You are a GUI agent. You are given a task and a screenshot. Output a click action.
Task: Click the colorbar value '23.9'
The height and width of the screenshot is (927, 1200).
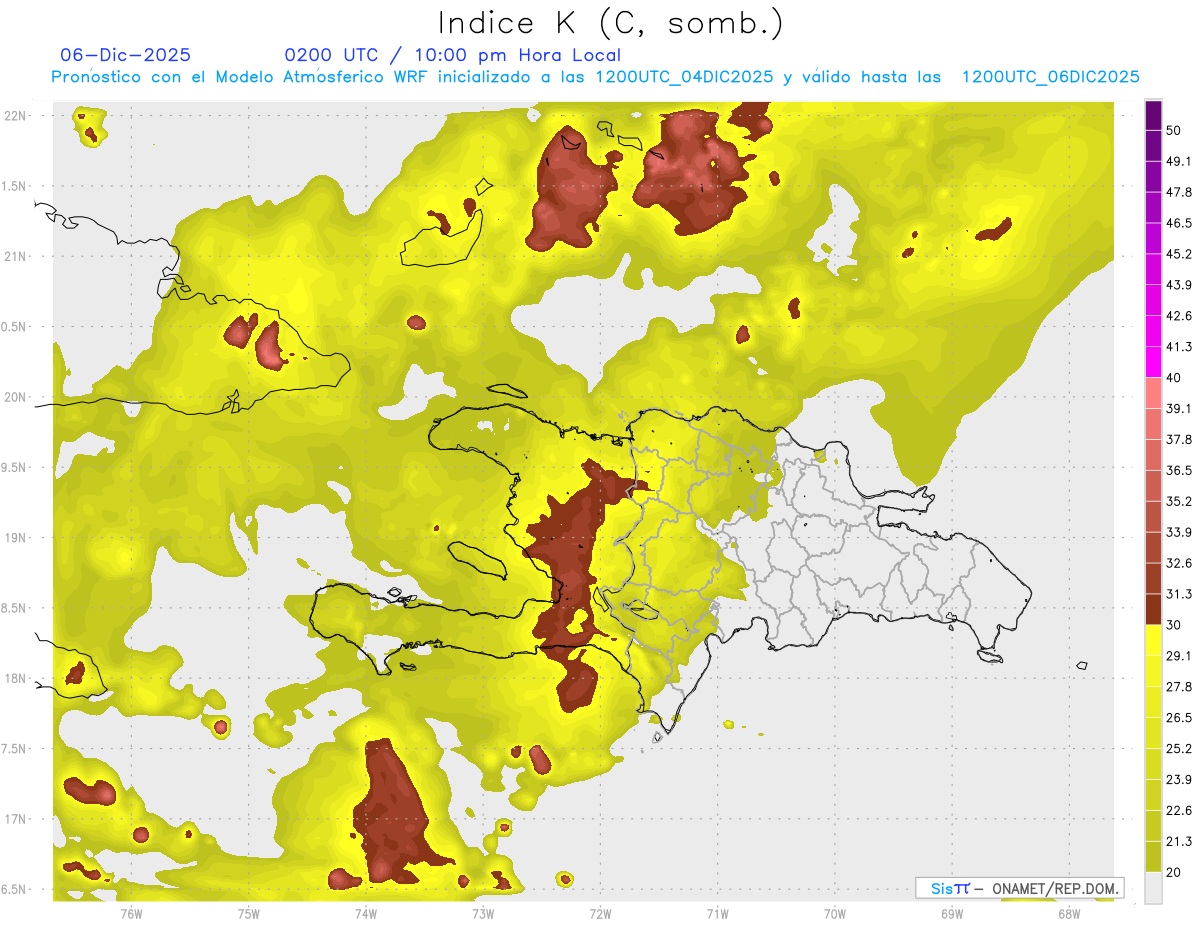pyautogui.click(x=1179, y=779)
